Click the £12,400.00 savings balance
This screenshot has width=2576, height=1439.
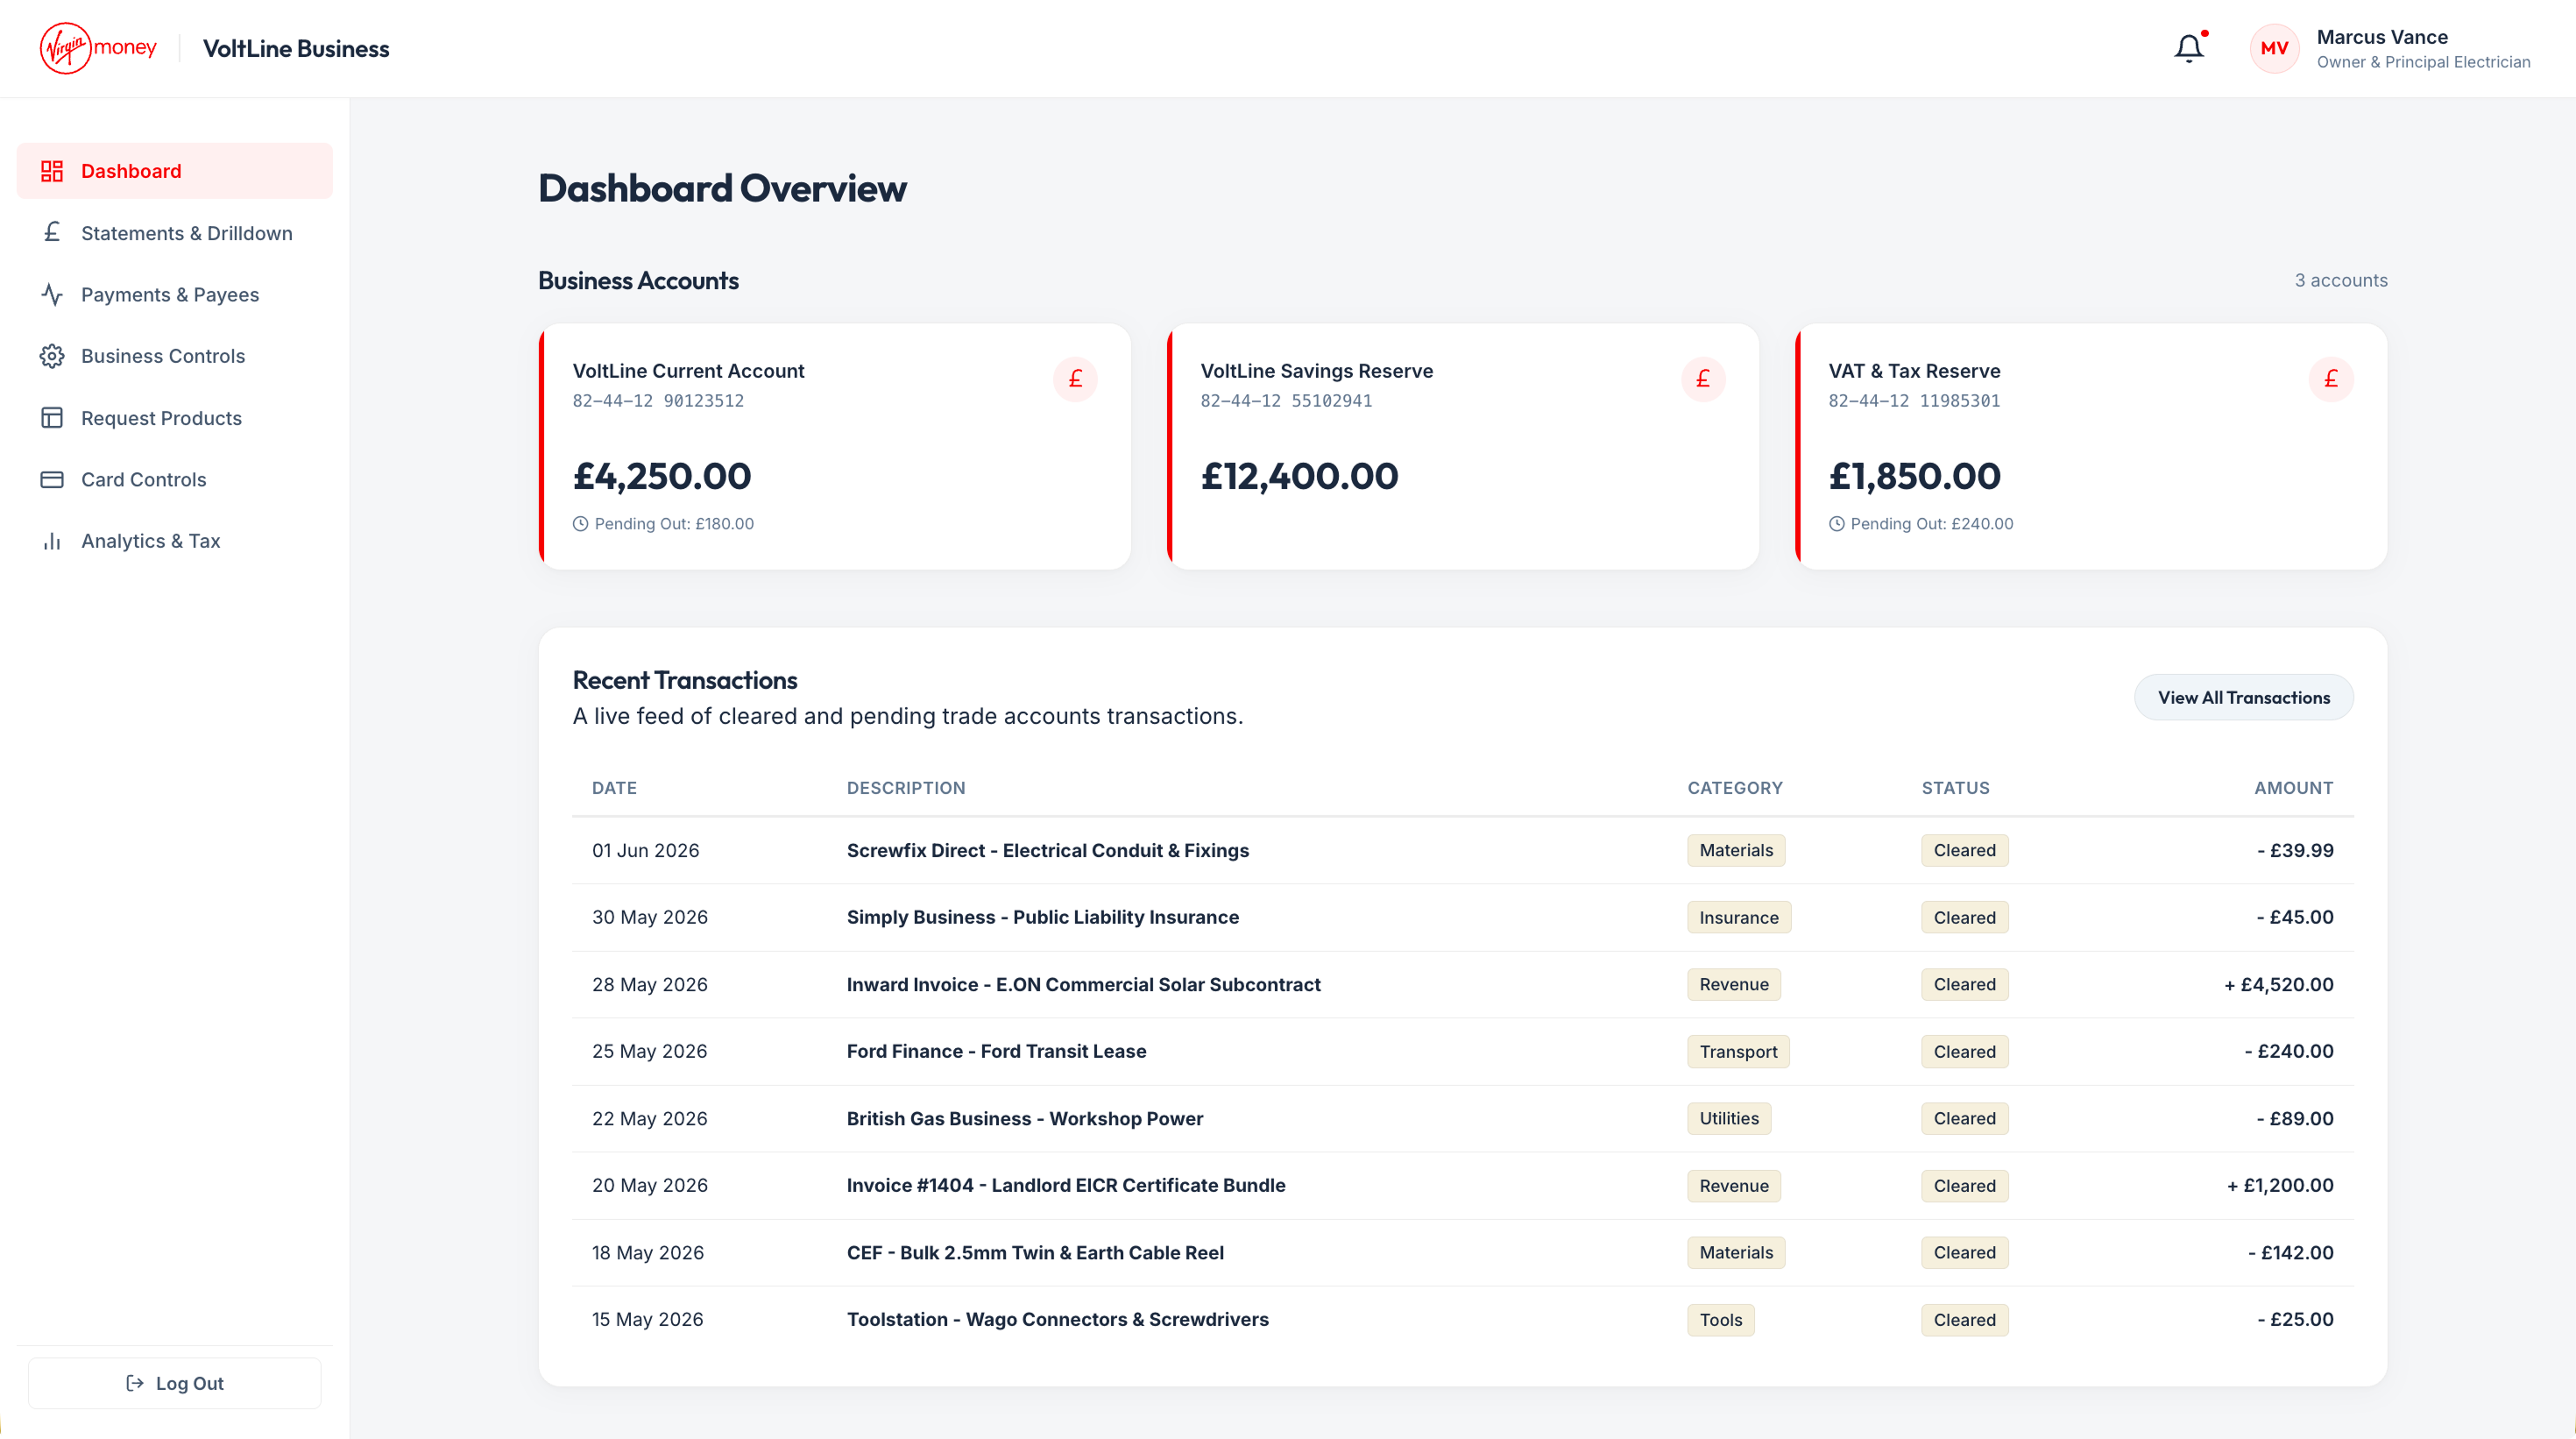[1299, 476]
